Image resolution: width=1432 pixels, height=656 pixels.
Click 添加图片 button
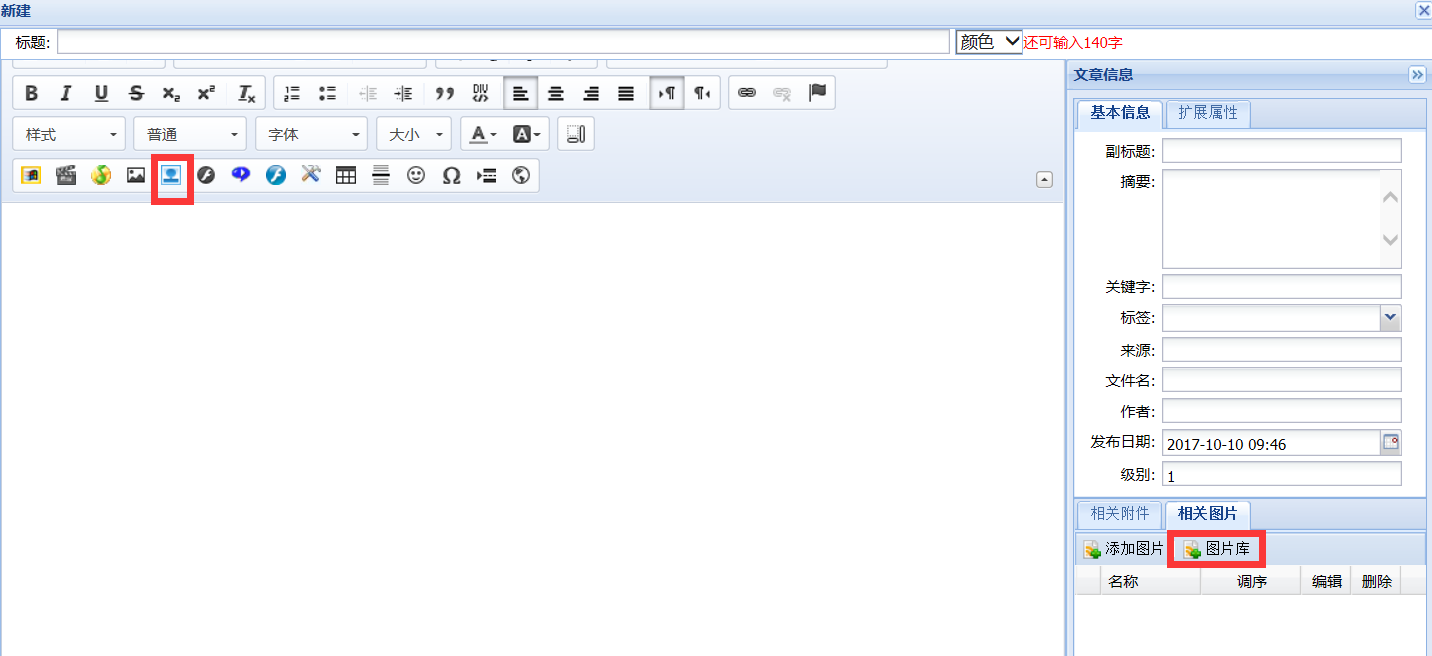pos(1123,549)
